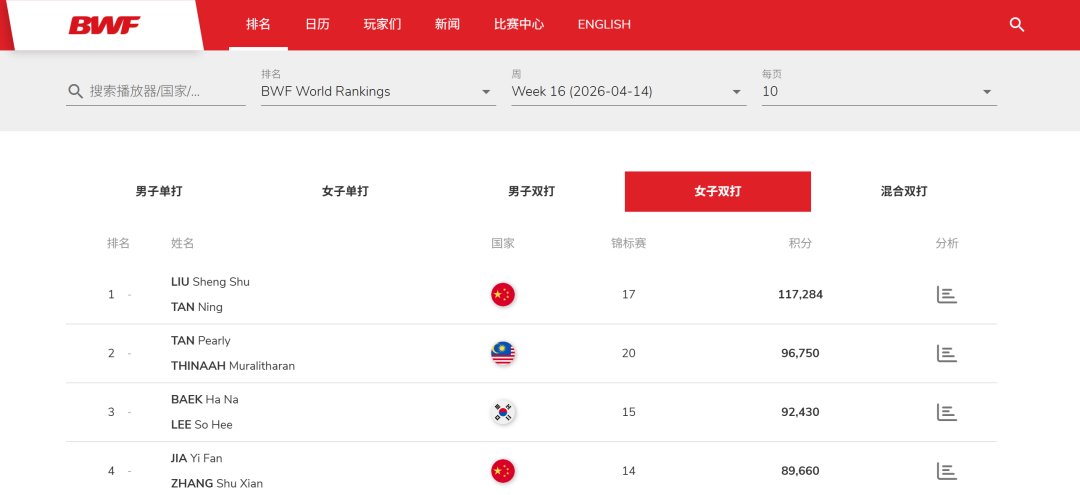Screen dimensions: 1080x495
Task: Select the 女子单打 tab
Action: click(345, 191)
